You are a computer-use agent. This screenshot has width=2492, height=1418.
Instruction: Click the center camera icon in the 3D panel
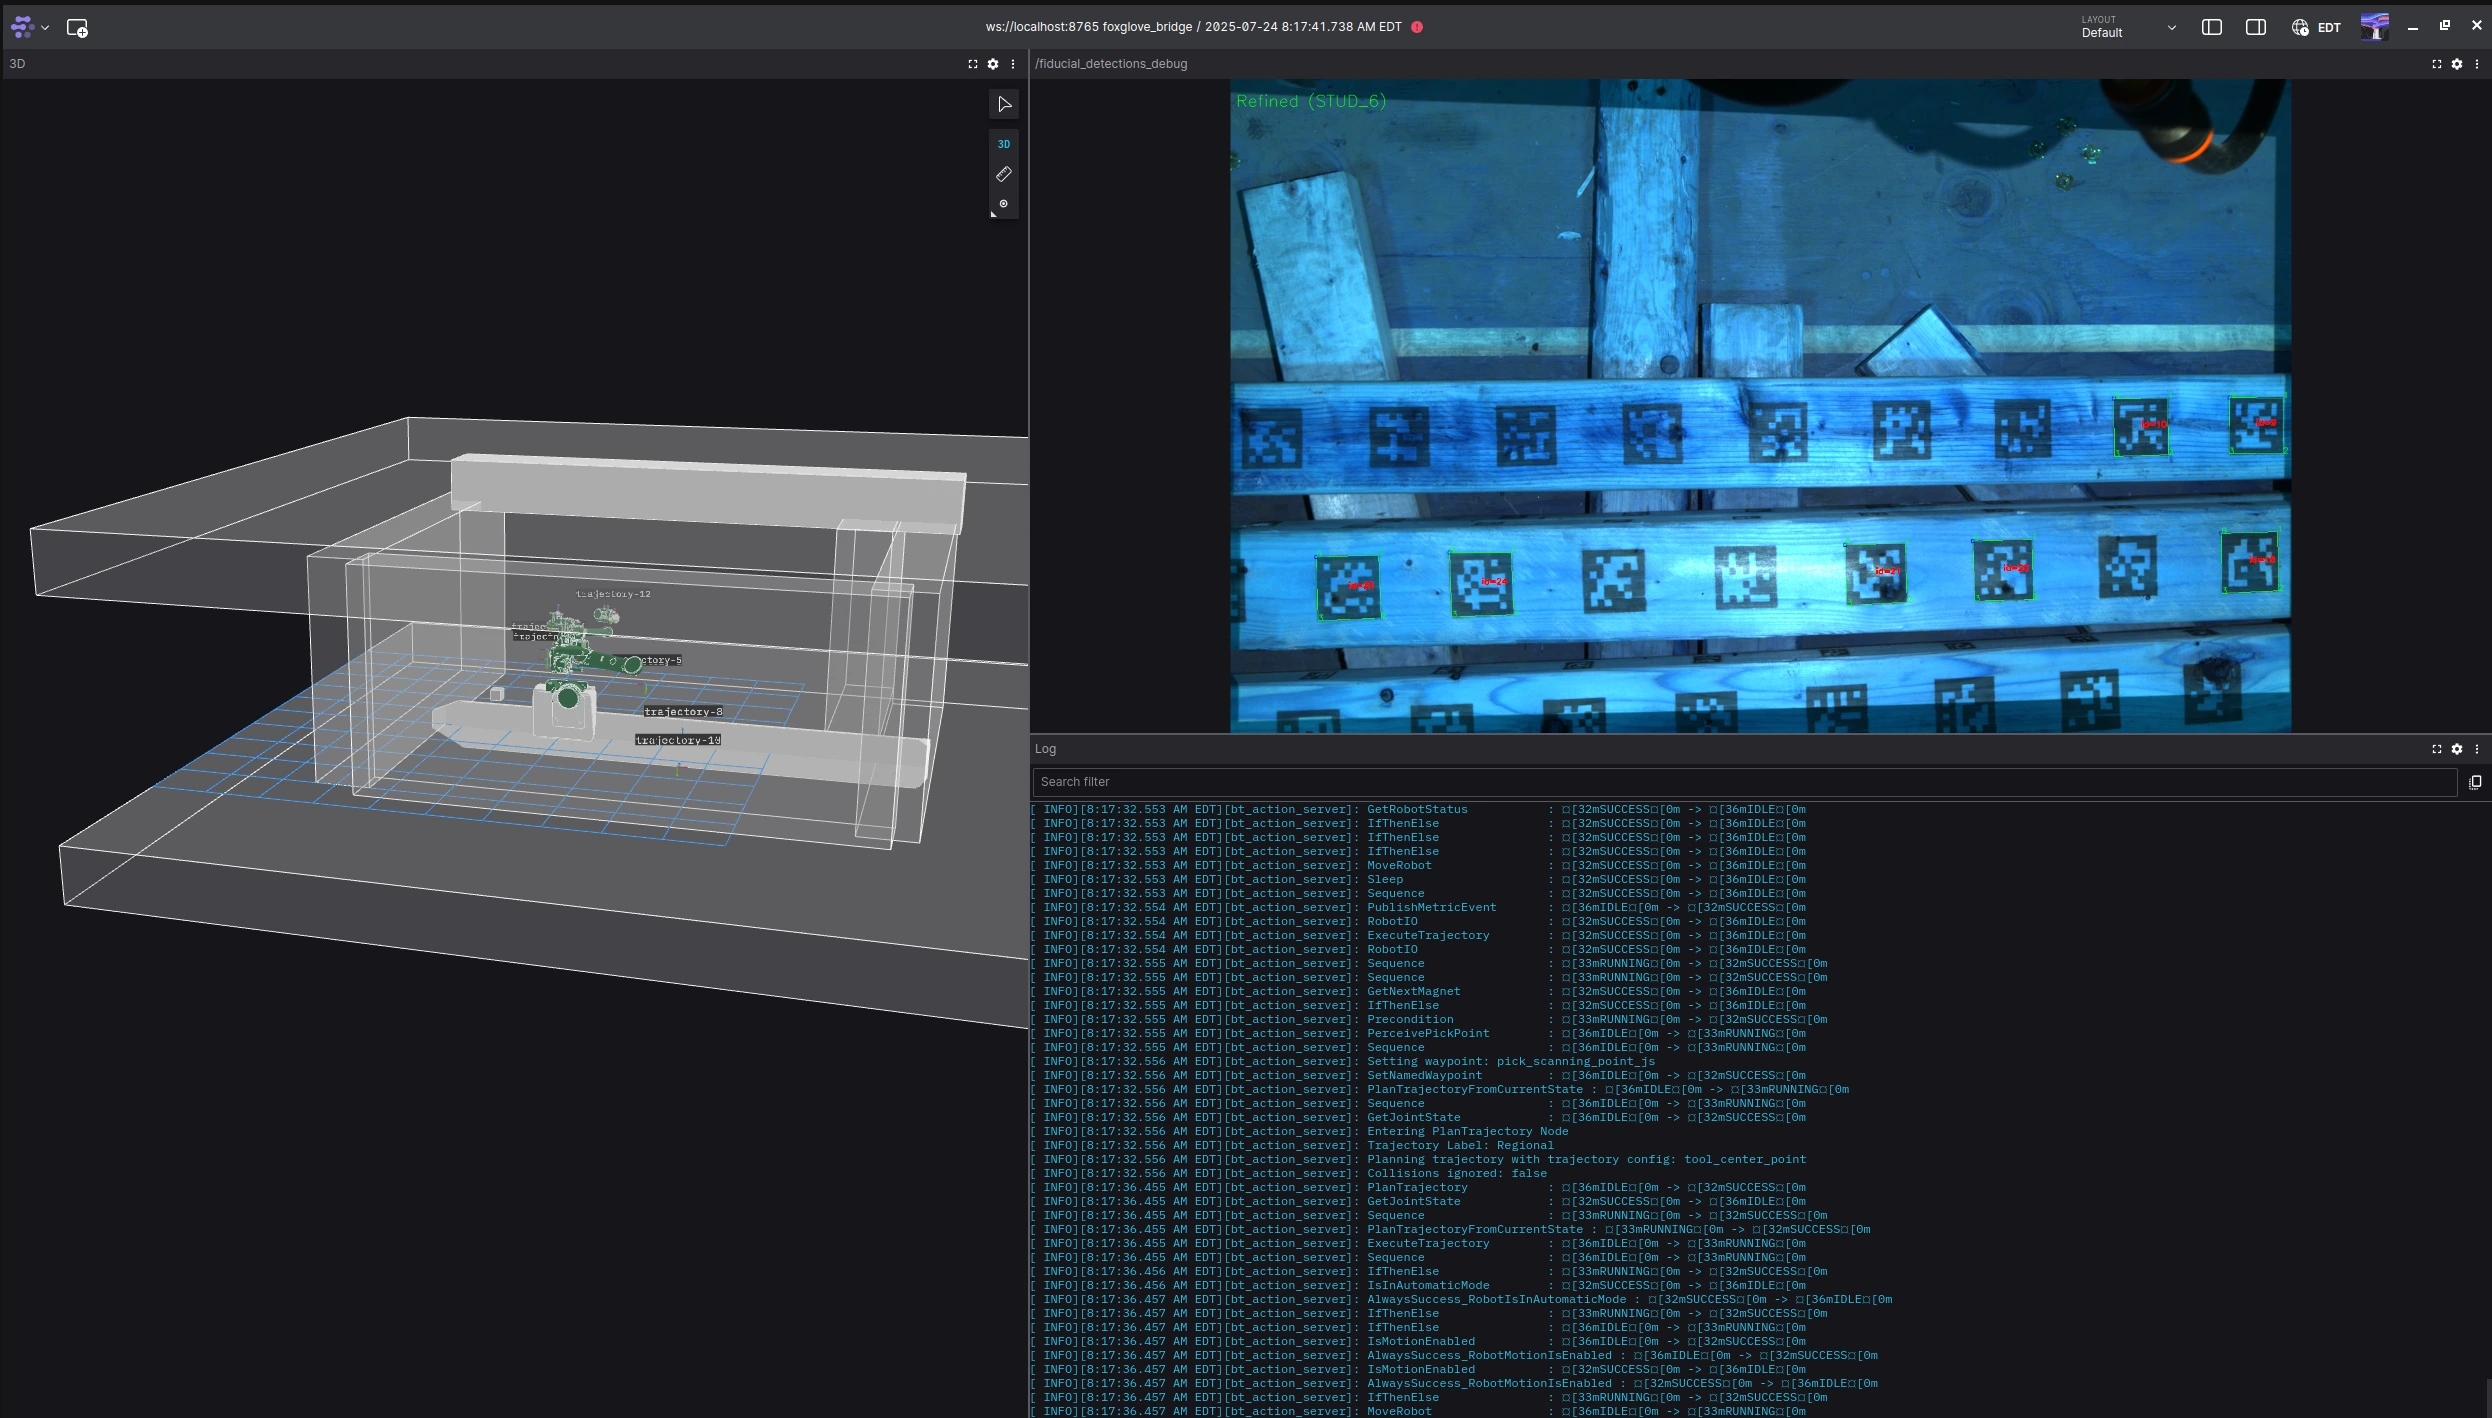1003,204
